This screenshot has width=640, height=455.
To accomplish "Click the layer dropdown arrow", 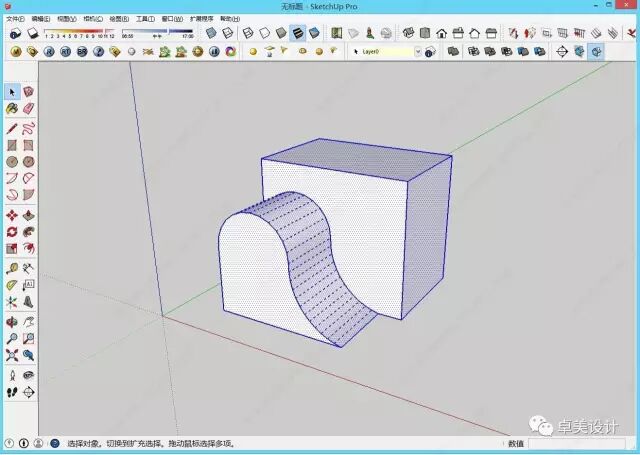I will click(x=418, y=52).
